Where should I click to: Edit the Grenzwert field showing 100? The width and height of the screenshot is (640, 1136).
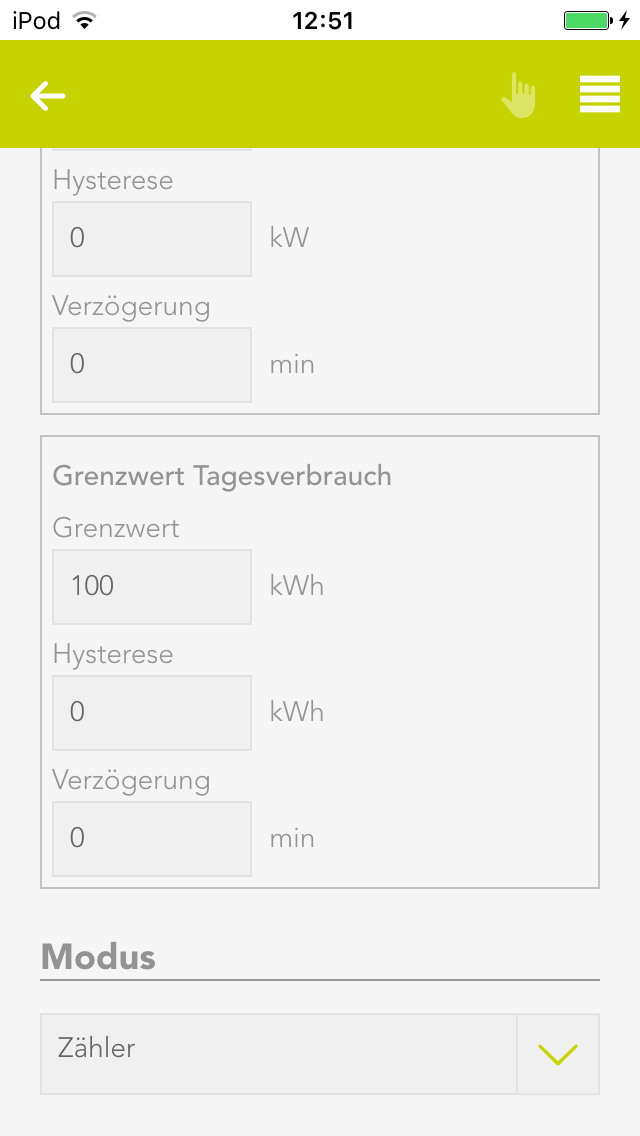[x=152, y=587]
